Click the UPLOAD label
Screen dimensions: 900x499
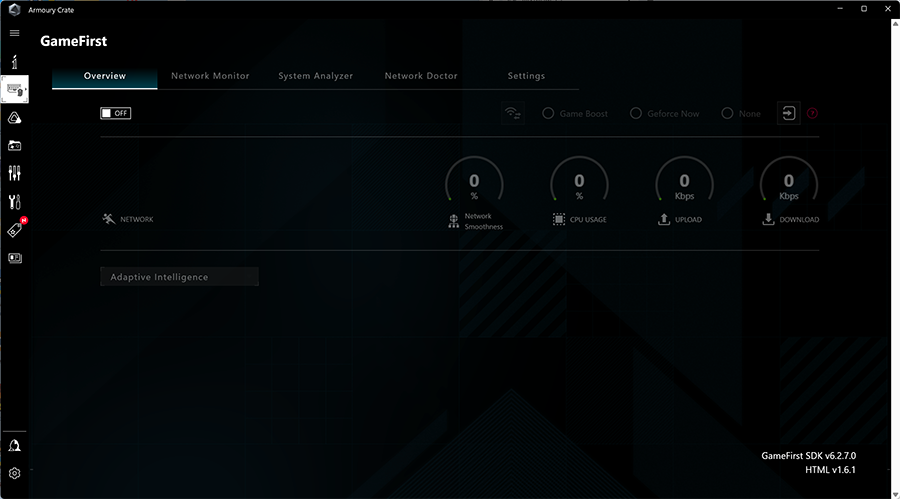point(688,219)
